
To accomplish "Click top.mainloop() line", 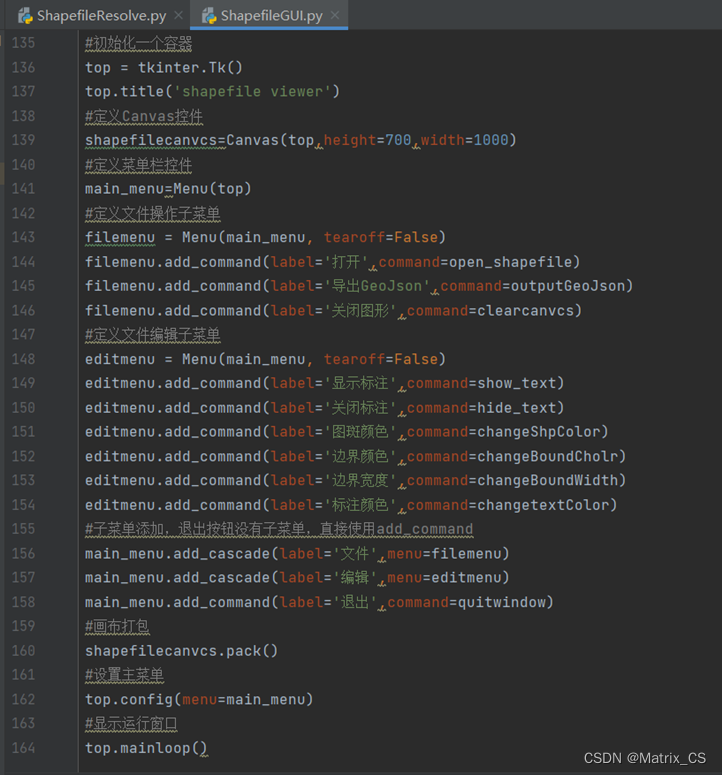I will [146, 749].
